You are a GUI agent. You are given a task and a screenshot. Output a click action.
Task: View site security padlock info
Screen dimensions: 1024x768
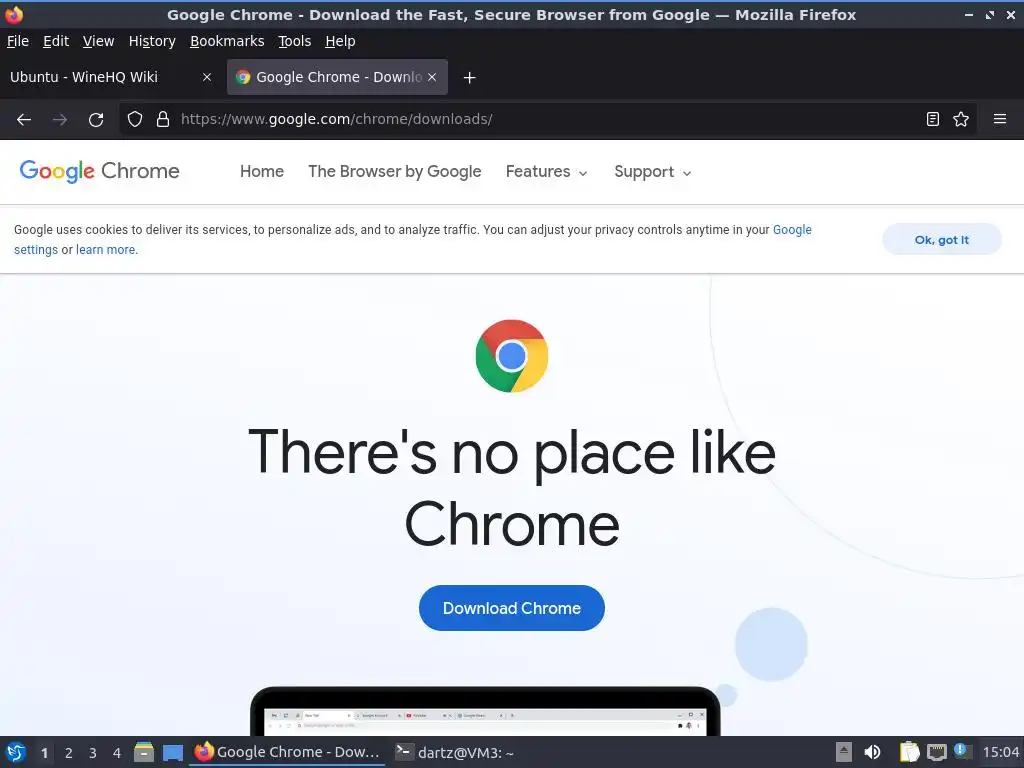(163, 120)
